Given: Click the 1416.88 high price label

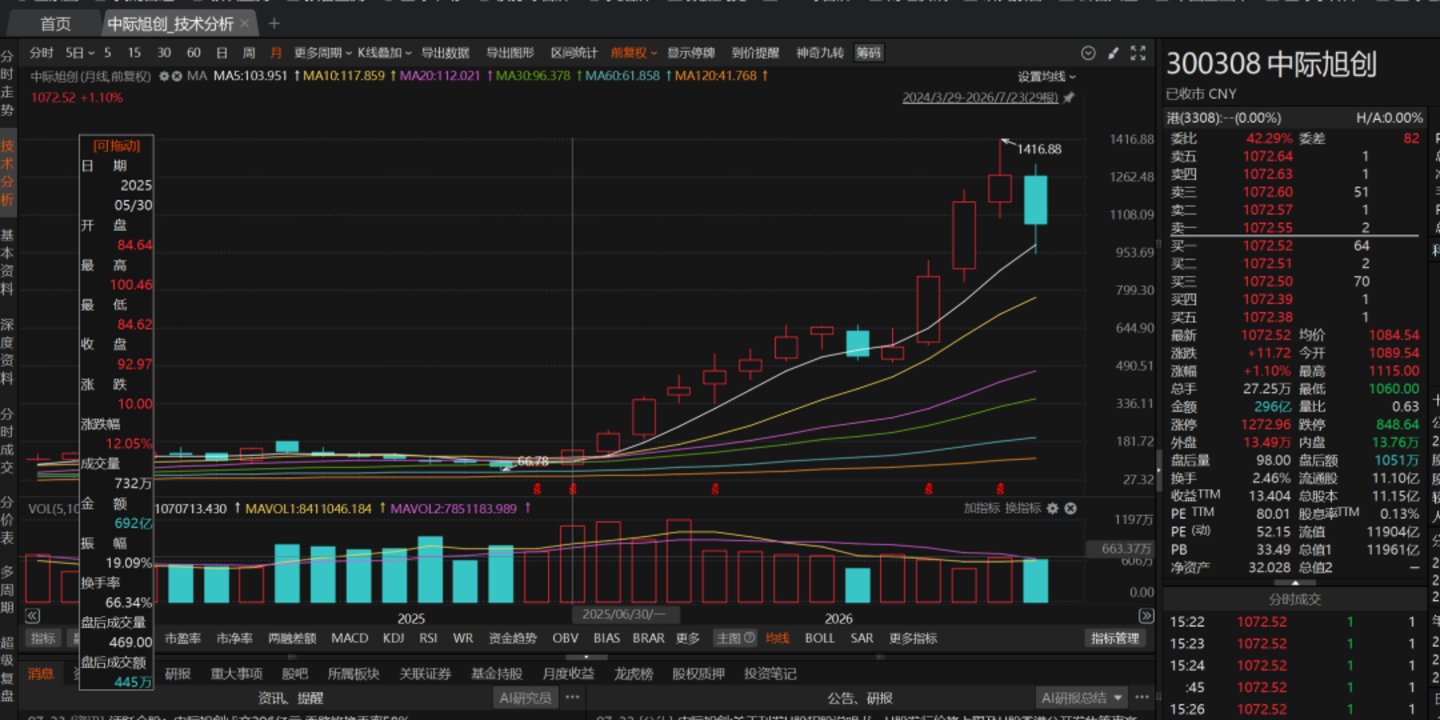Looking at the screenshot, I should [1039, 149].
